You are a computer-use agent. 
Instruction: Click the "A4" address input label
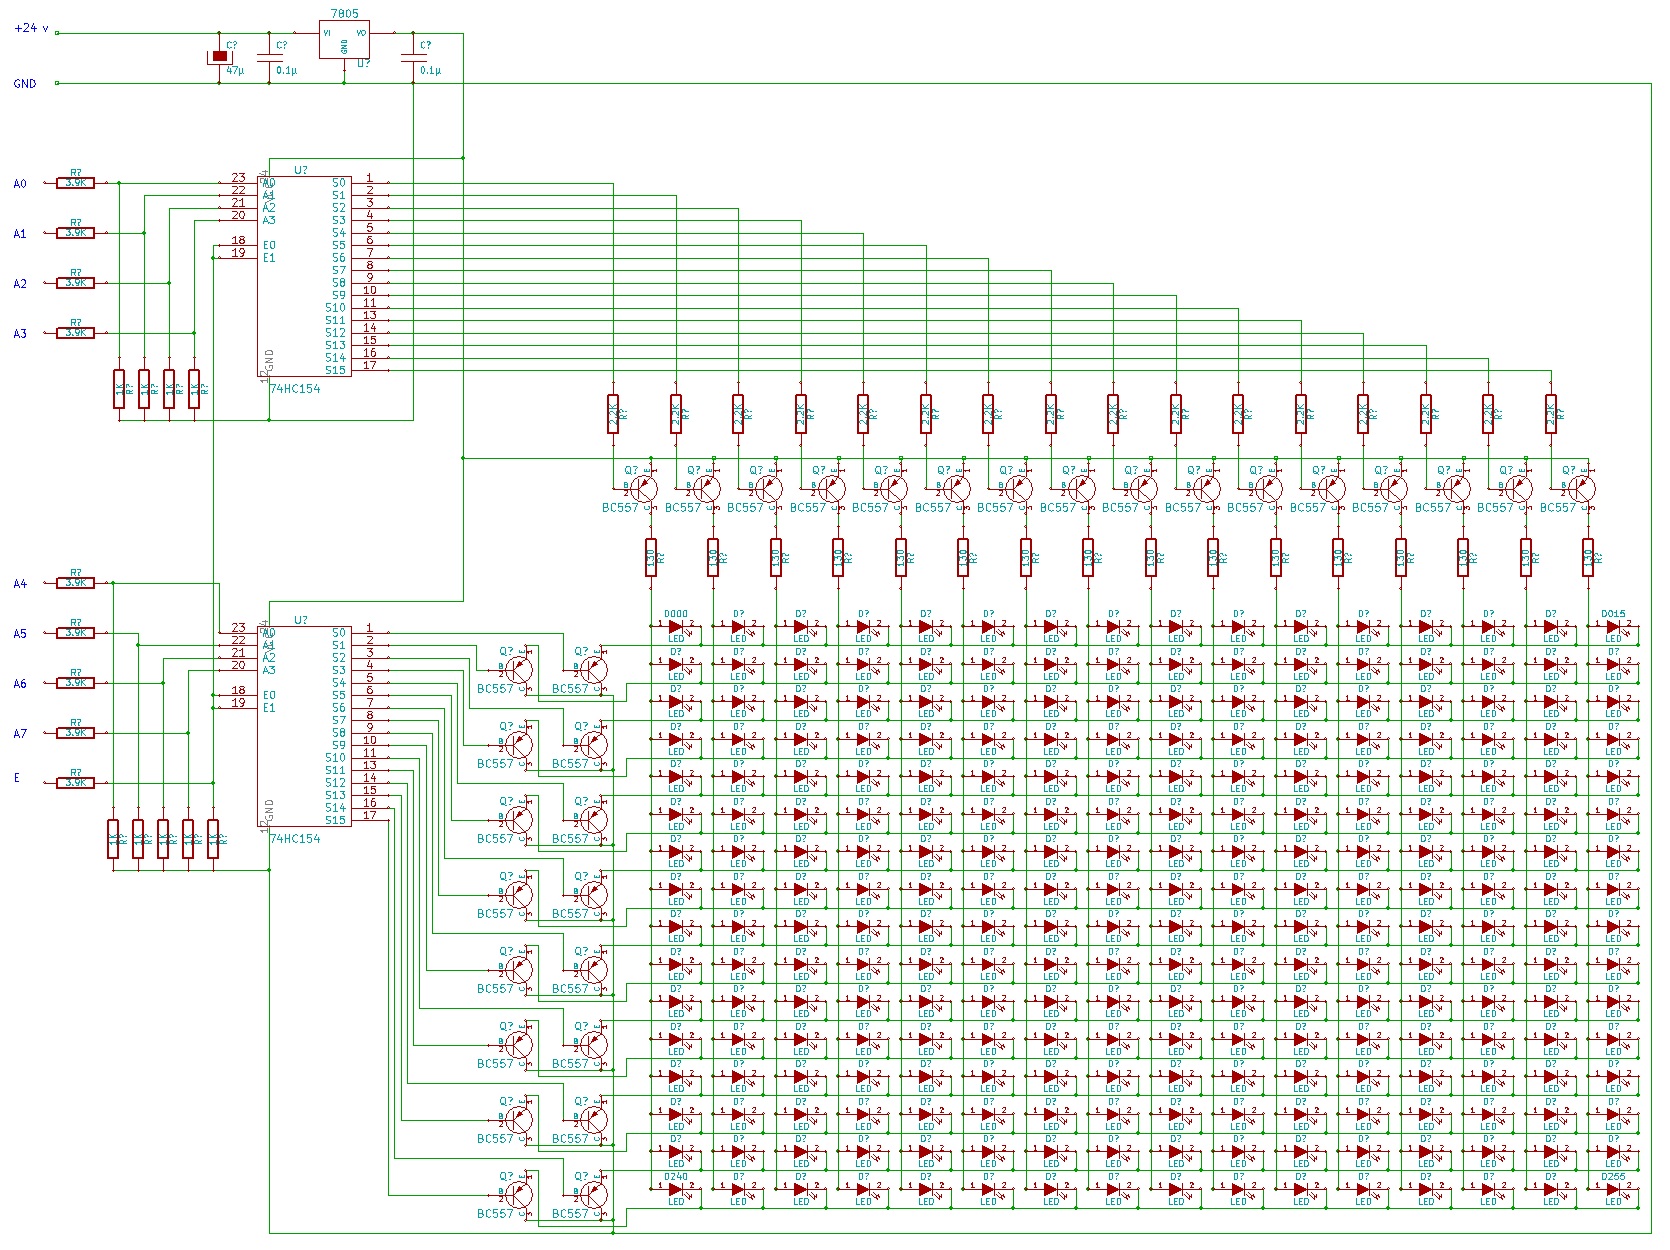(20, 584)
